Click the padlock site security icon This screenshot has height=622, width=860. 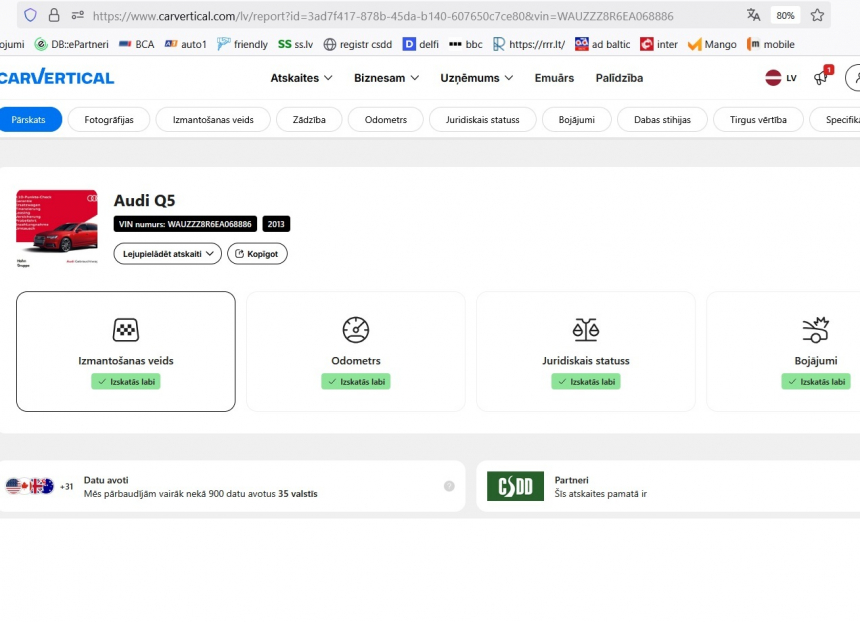point(54,15)
